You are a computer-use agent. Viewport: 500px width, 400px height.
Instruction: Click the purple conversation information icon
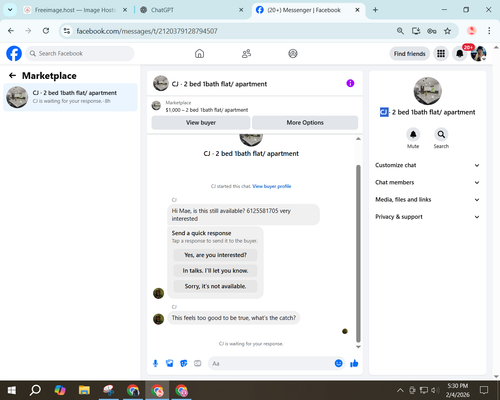pyautogui.click(x=350, y=83)
